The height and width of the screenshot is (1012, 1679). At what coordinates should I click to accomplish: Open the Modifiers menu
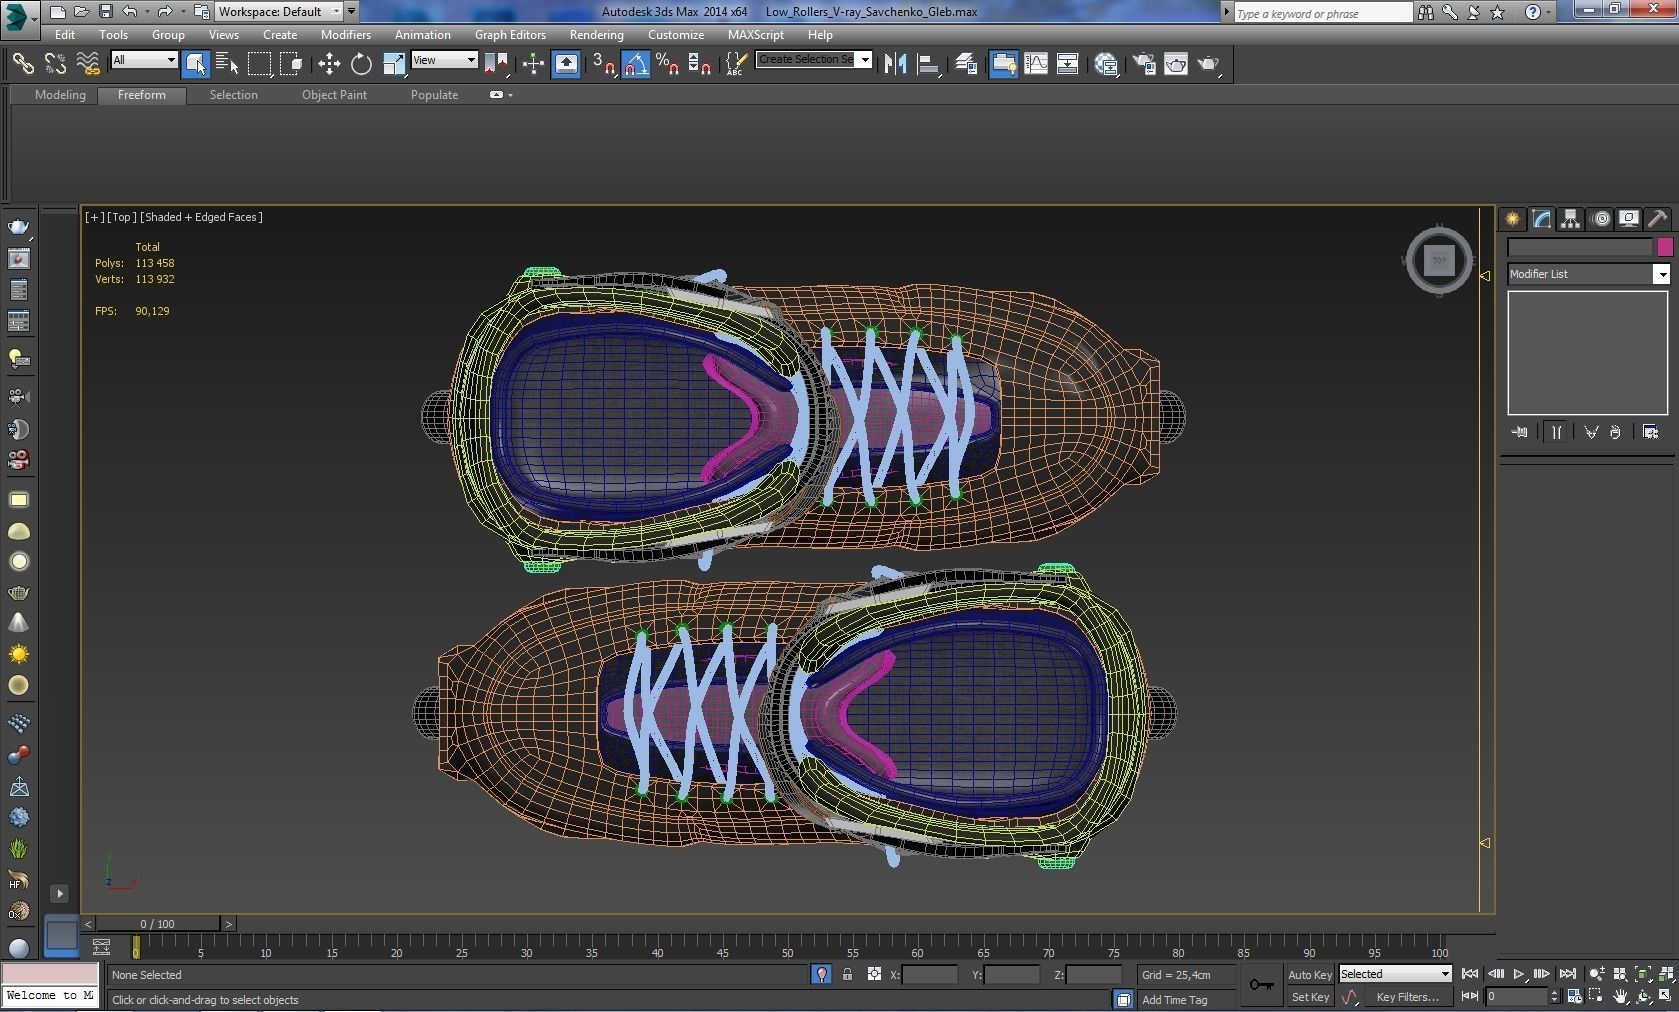[346, 35]
